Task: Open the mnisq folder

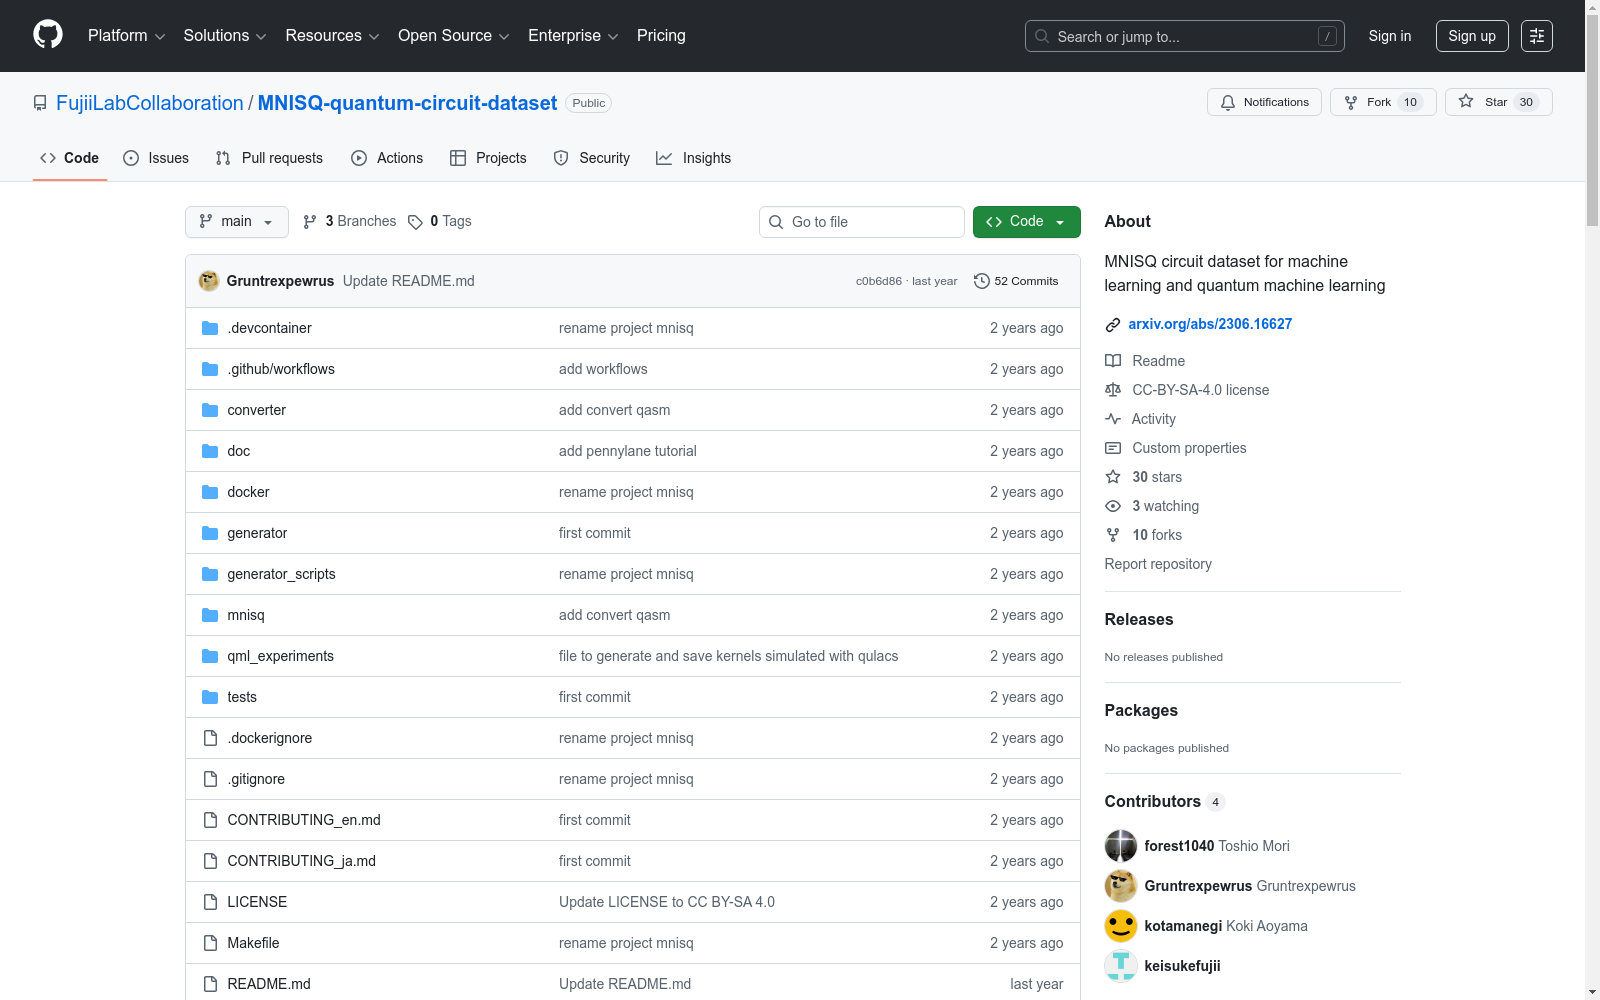Action: click(246, 615)
